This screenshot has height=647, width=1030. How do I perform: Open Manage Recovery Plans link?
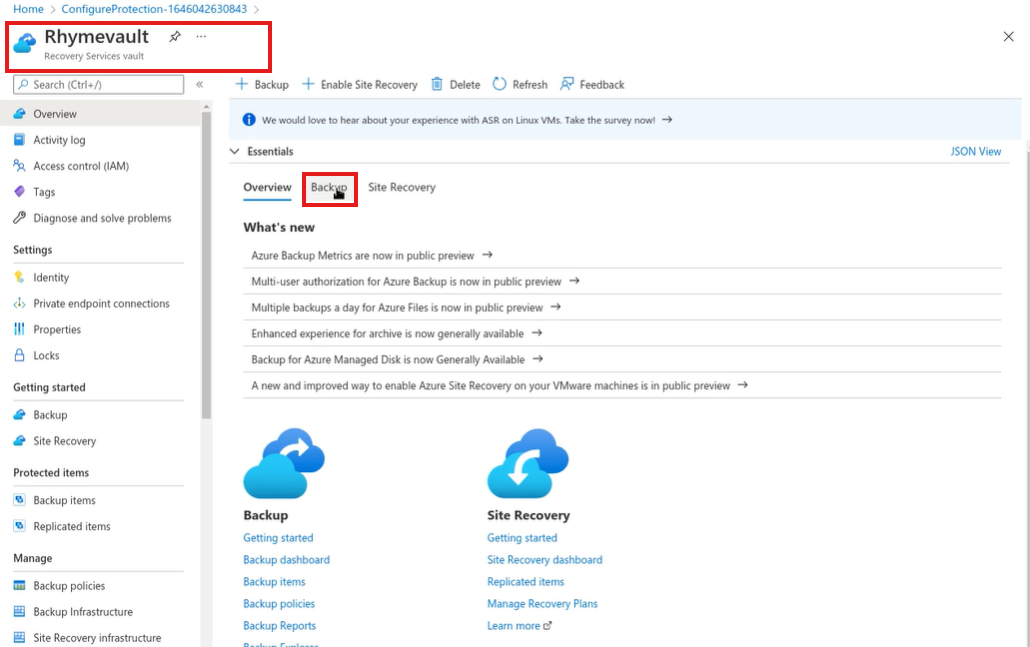pyautogui.click(x=542, y=604)
